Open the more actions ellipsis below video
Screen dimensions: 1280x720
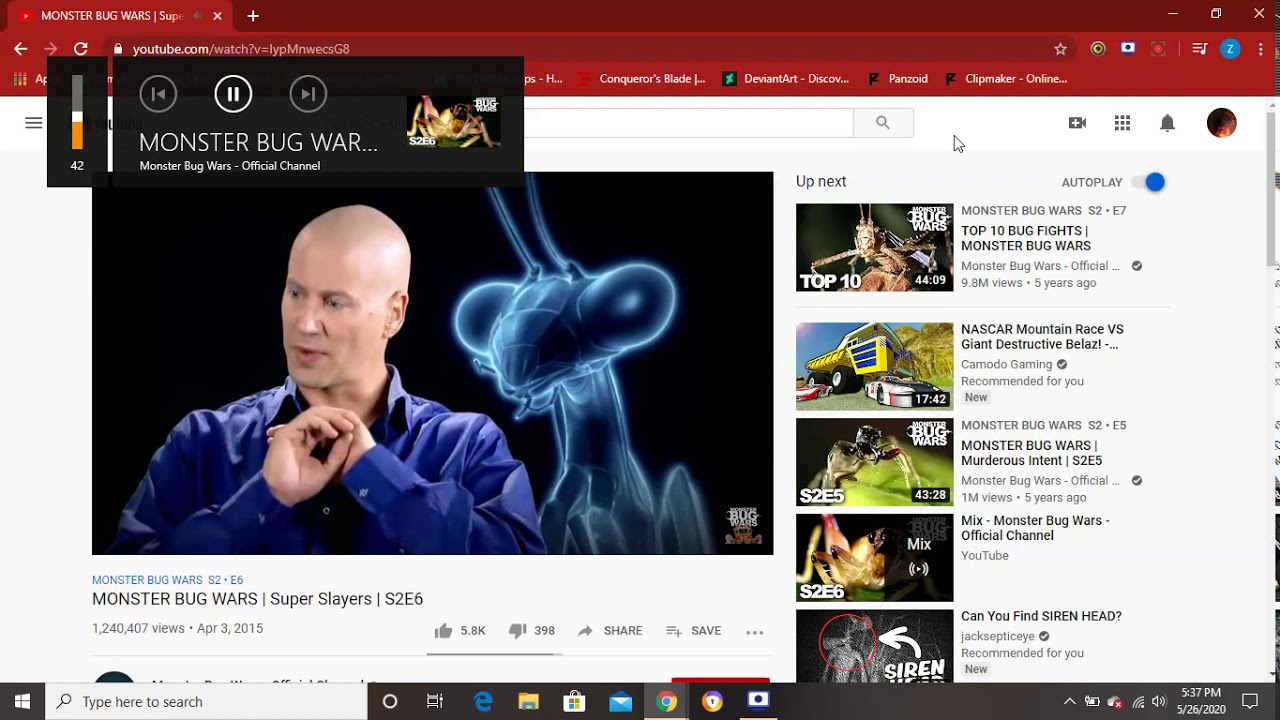pos(755,632)
